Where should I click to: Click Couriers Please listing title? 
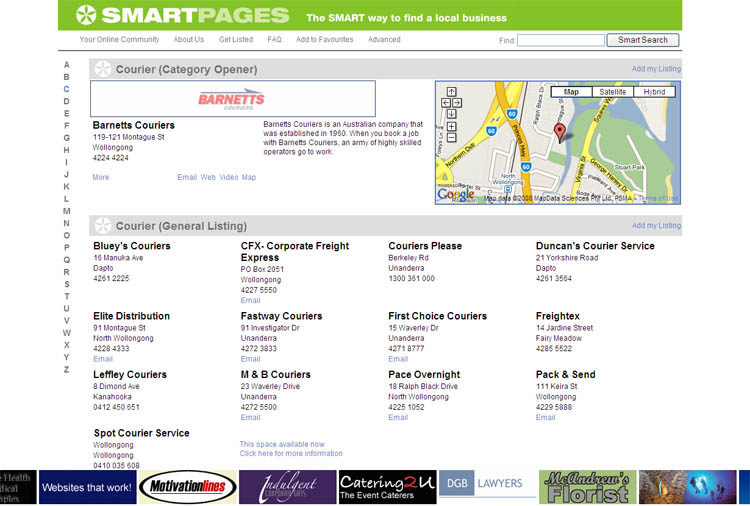[425, 246]
